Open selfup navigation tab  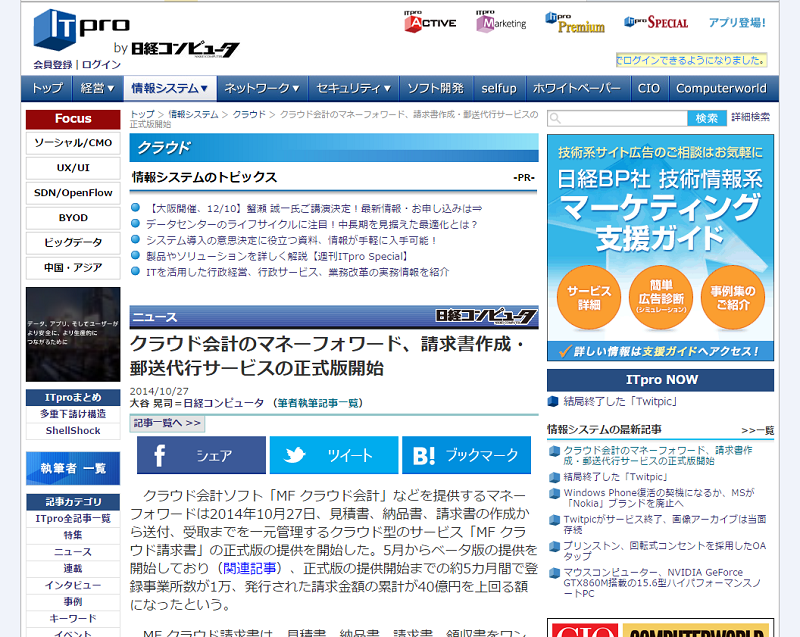499,89
